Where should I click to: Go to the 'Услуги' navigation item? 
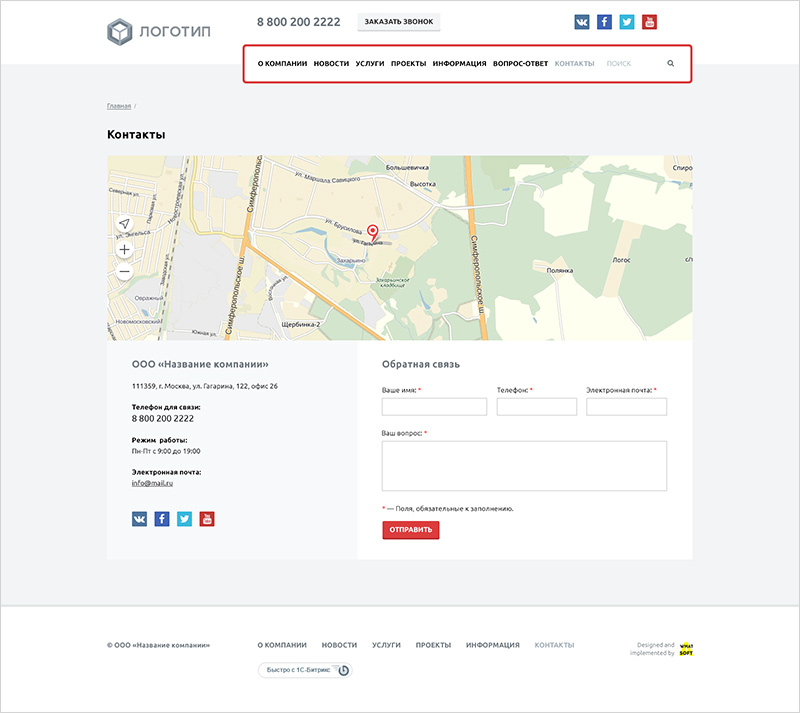[370, 64]
